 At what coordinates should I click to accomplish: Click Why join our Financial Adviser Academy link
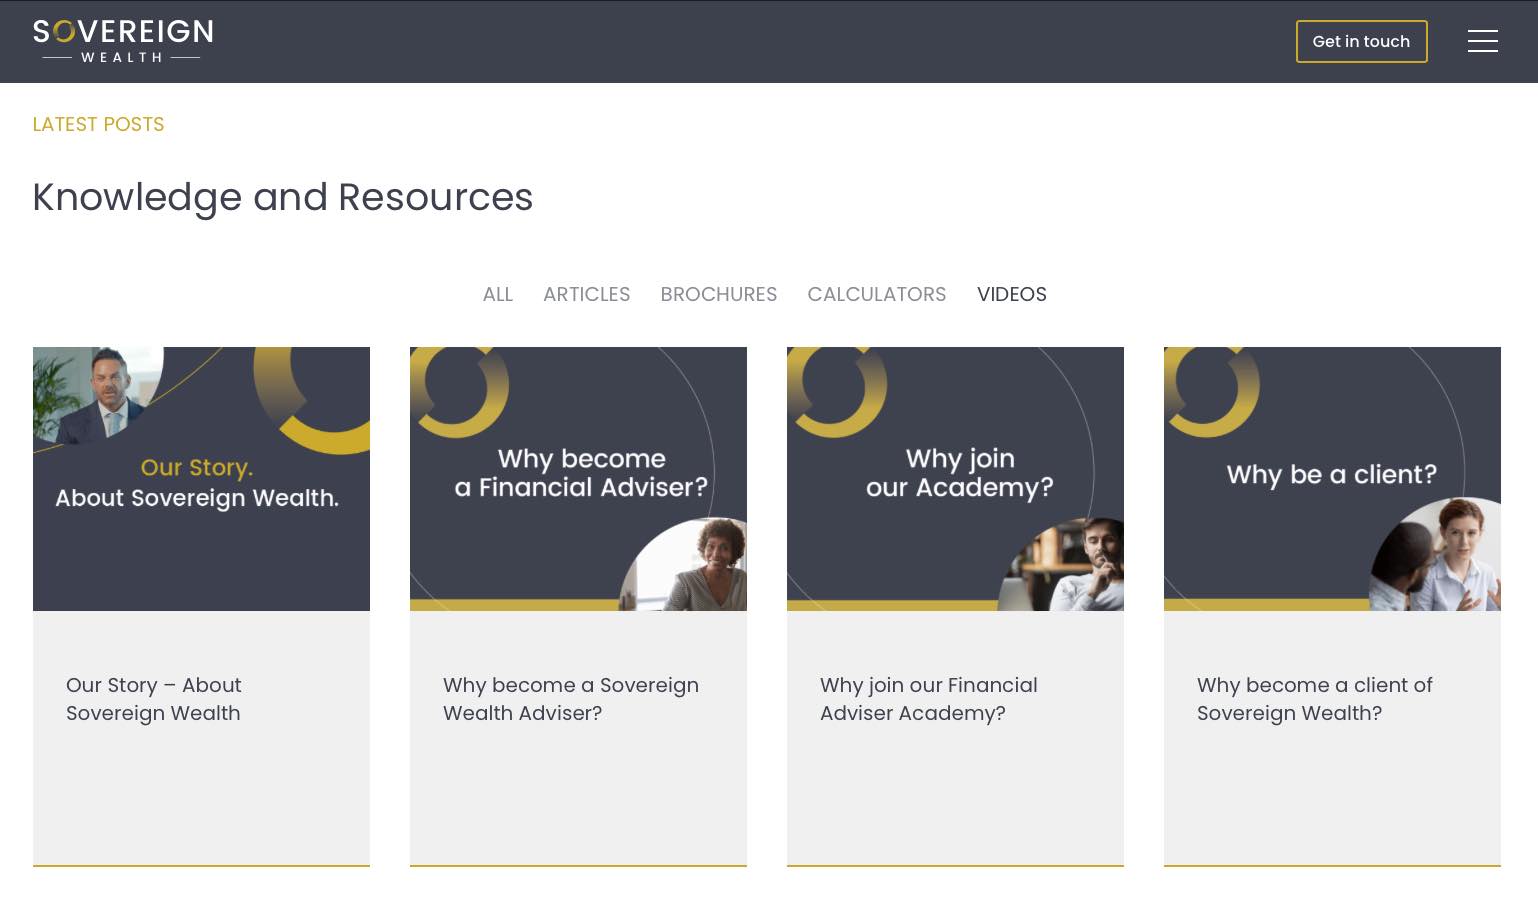point(929,699)
